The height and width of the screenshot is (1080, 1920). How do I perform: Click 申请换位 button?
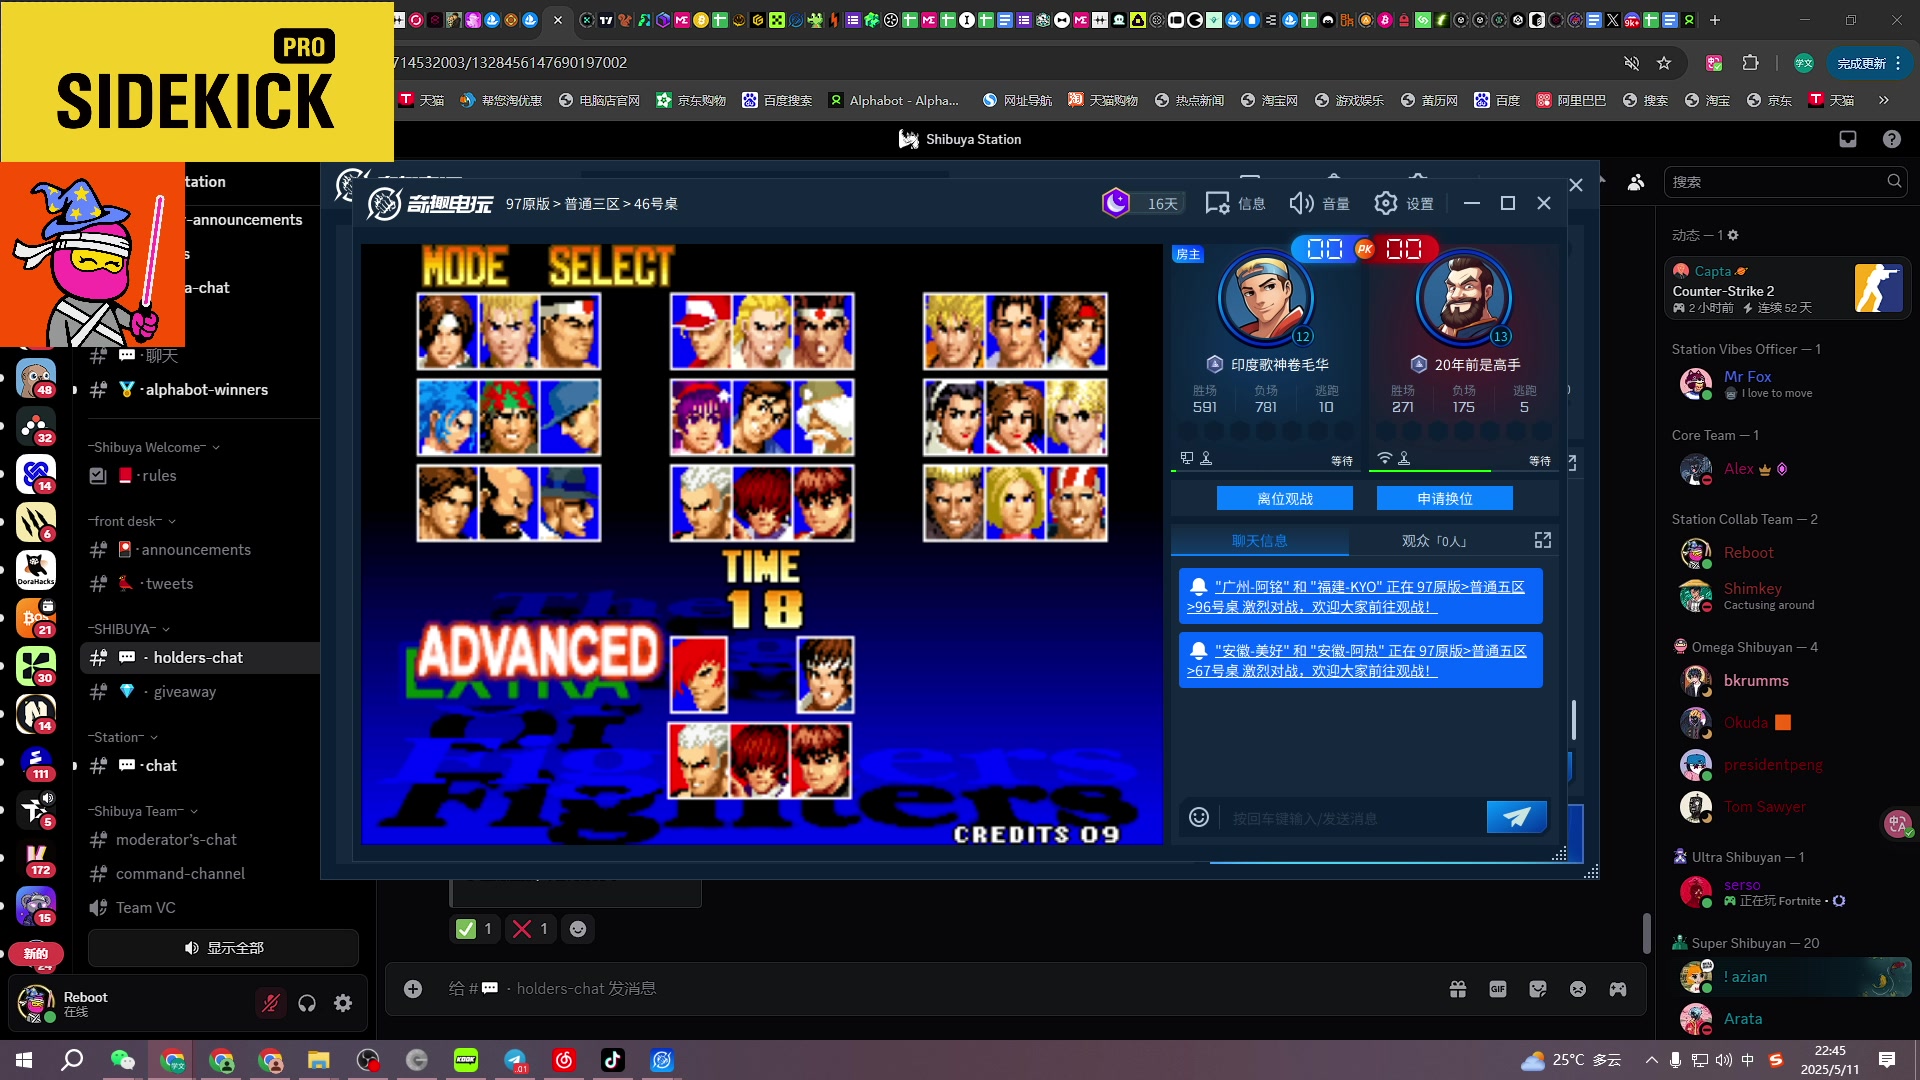(1445, 498)
